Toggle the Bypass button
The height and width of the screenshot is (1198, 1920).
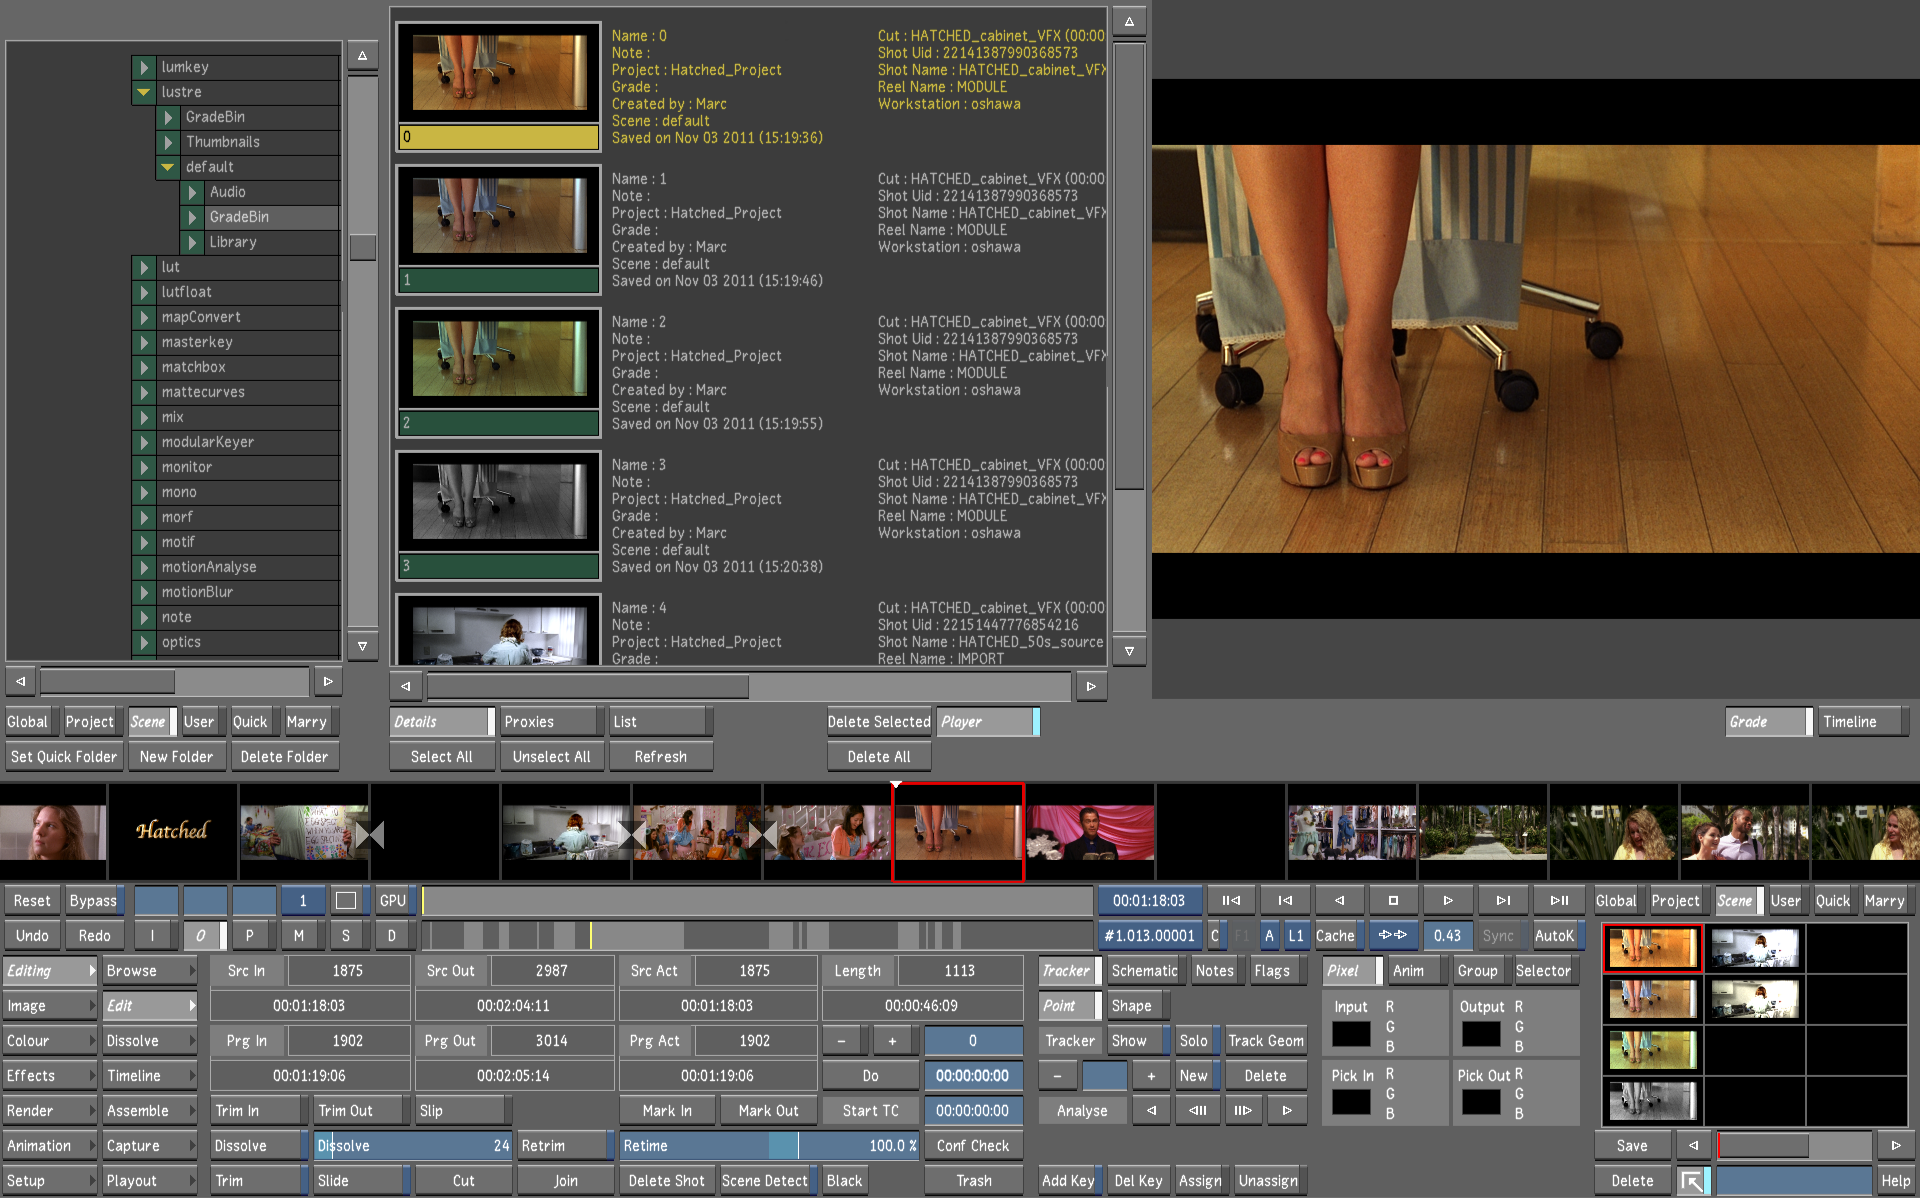(x=93, y=900)
